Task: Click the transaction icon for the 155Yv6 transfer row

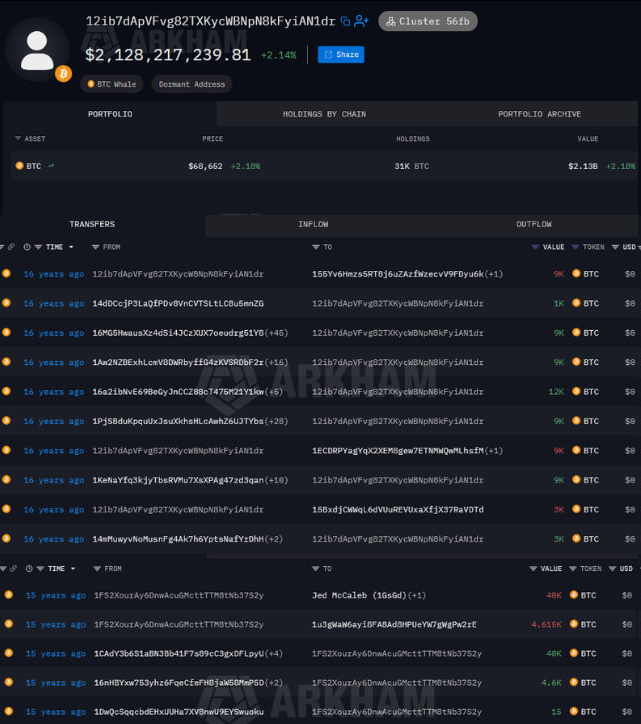Action: coord(6,273)
